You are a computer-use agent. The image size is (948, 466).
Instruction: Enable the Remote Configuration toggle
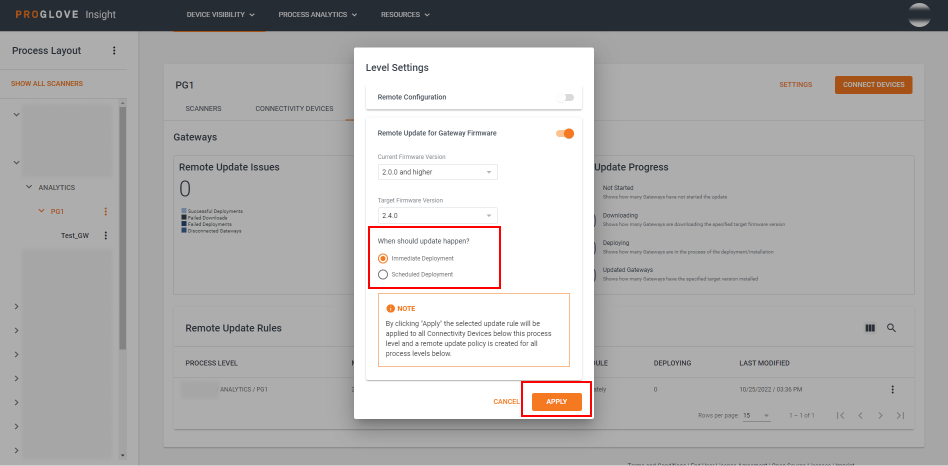[x=566, y=97]
